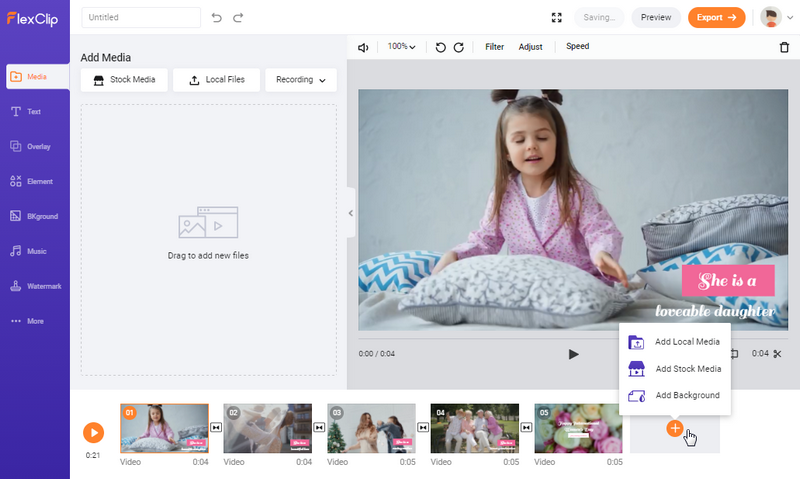Open the Watermark sidebar tab

(x=36, y=286)
